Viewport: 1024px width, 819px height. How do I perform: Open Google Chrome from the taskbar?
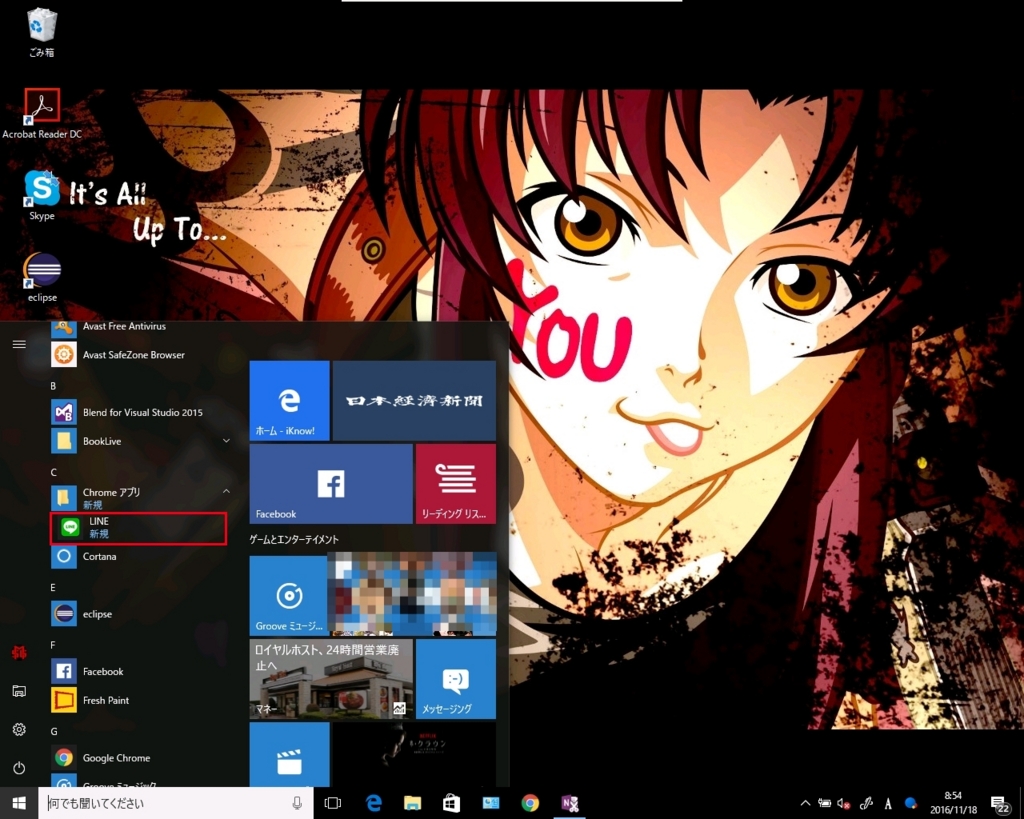pos(530,803)
